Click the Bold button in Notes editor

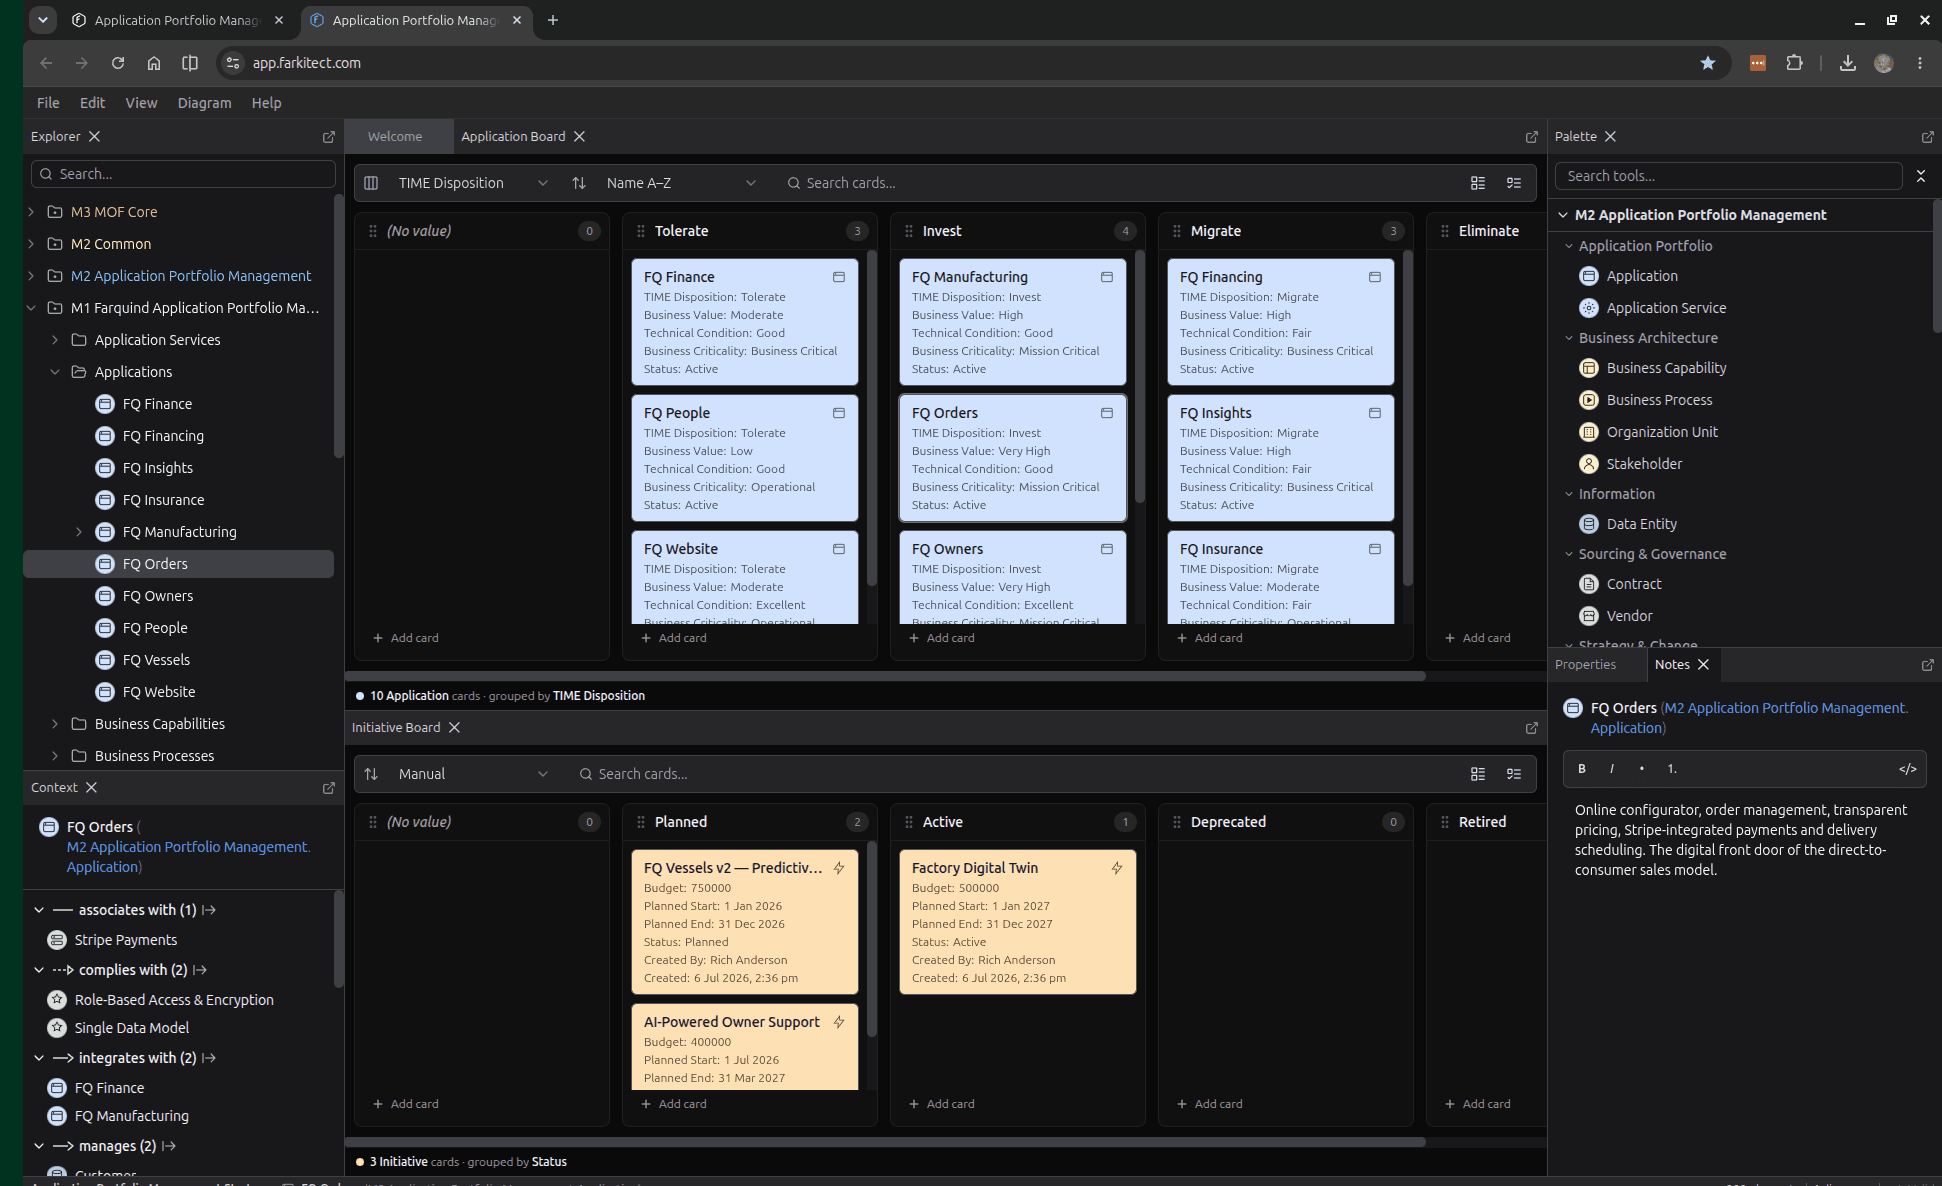(x=1582, y=769)
